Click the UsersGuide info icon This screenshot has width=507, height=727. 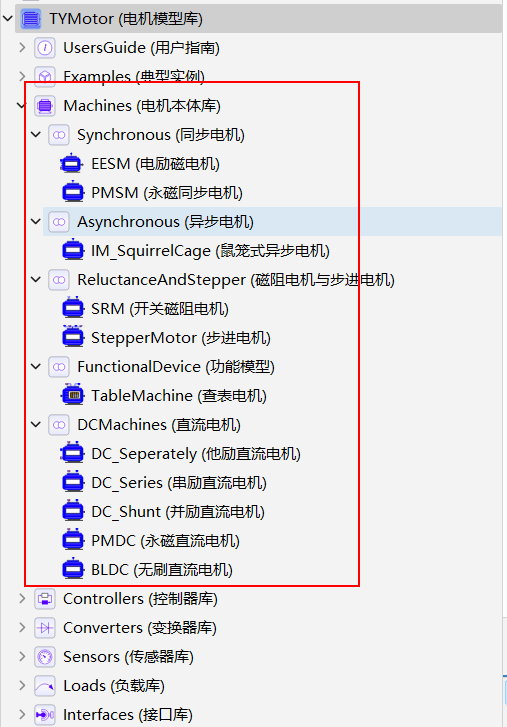click(45, 48)
